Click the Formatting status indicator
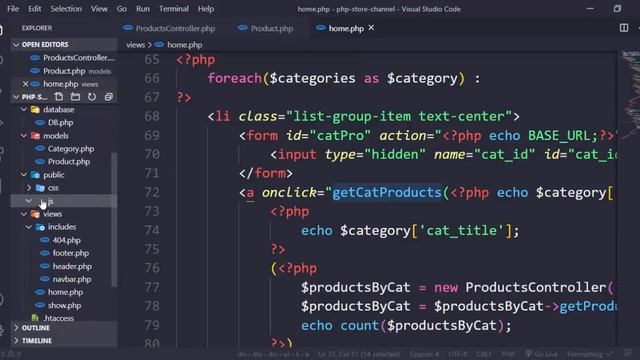 590,354
